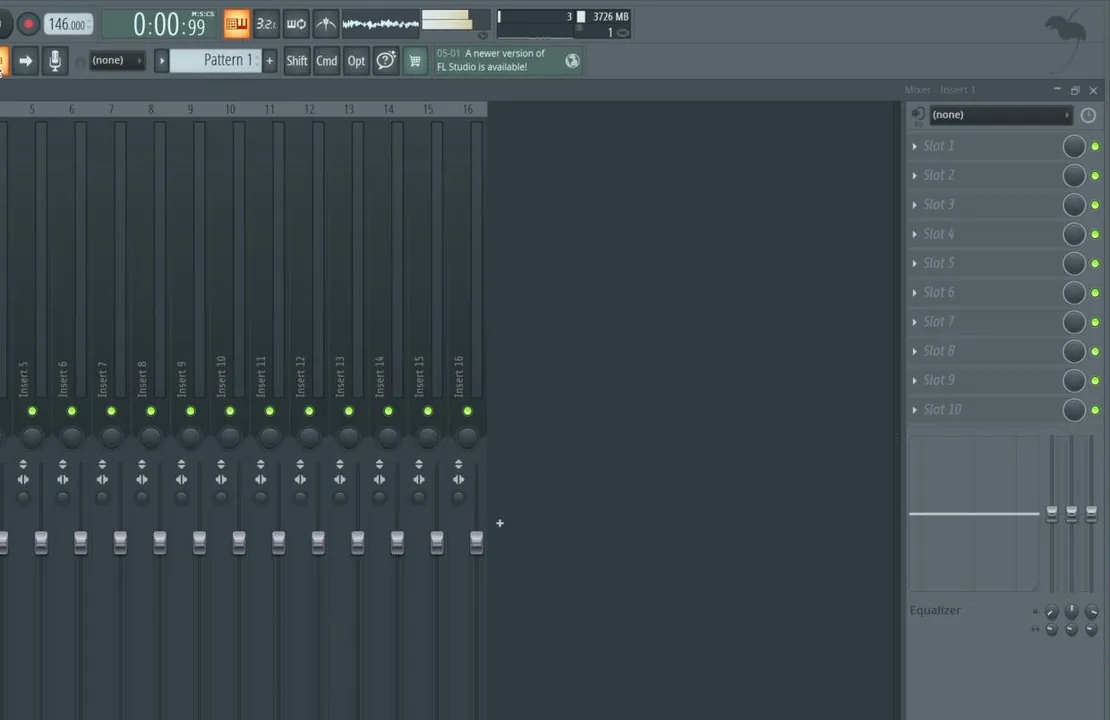Screen dimensions: 1110x720
Task: Toggle the loop recording icon right of 3.2.1
Action: 296,24
